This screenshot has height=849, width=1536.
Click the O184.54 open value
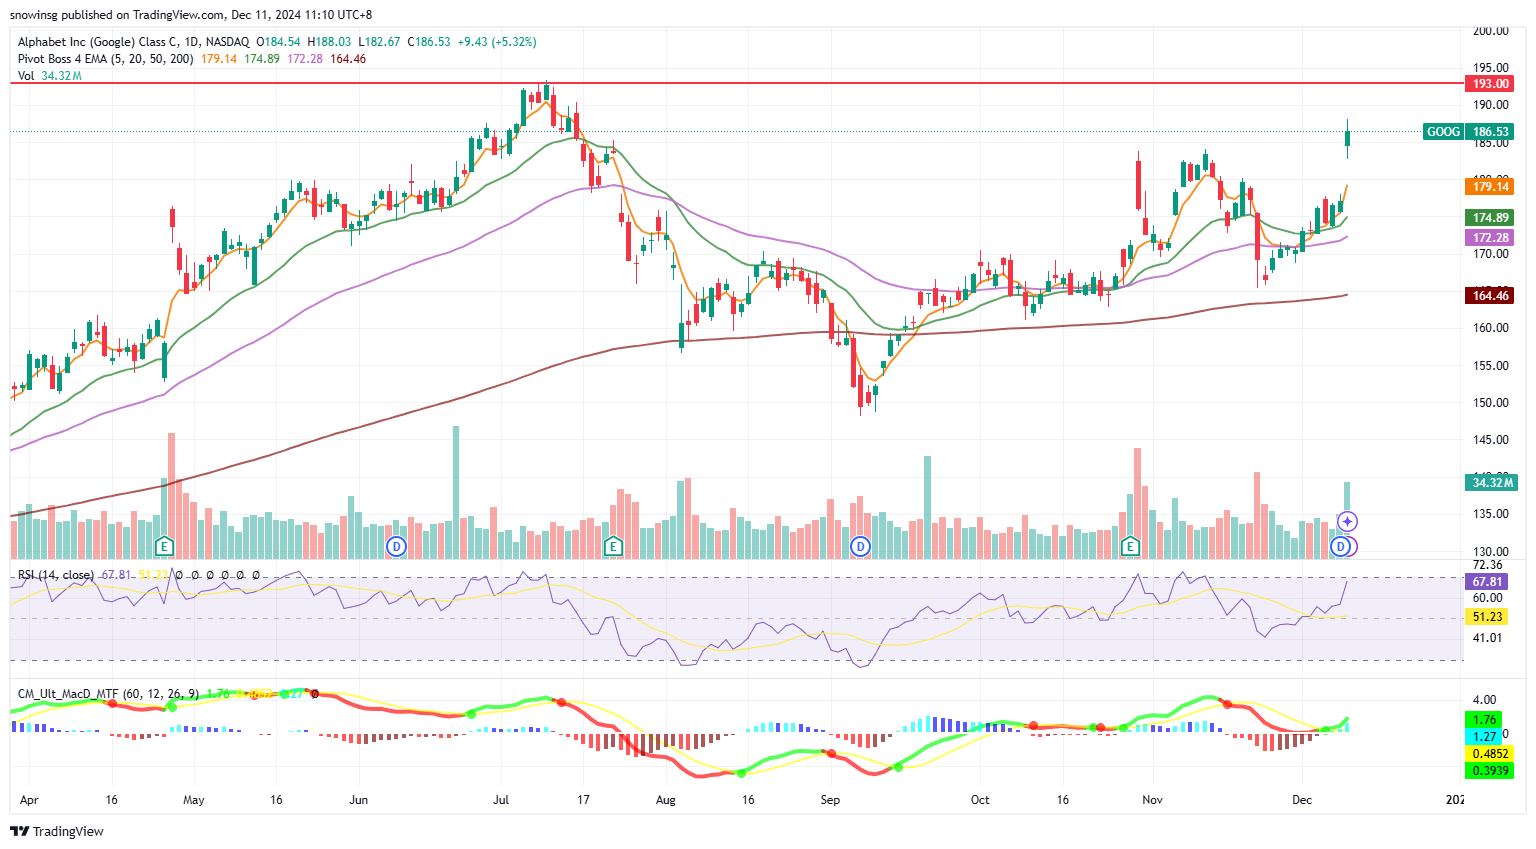tap(279, 42)
